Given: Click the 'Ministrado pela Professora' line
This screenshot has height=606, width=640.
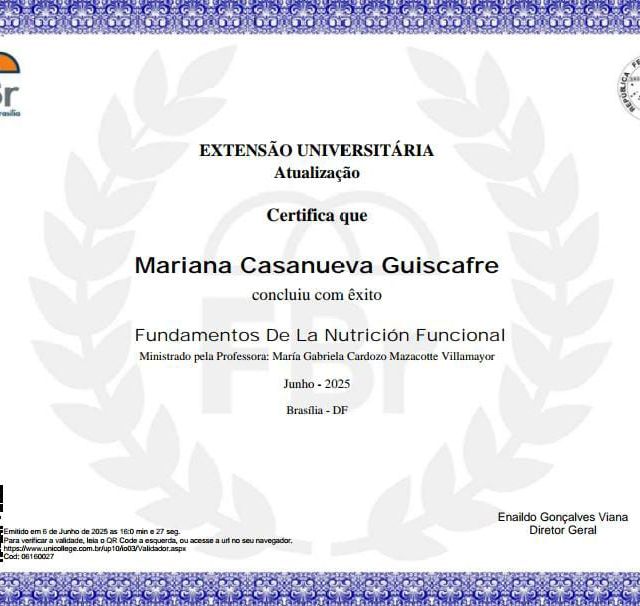Looking at the screenshot, I should pyautogui.click(x=317, y=356).
